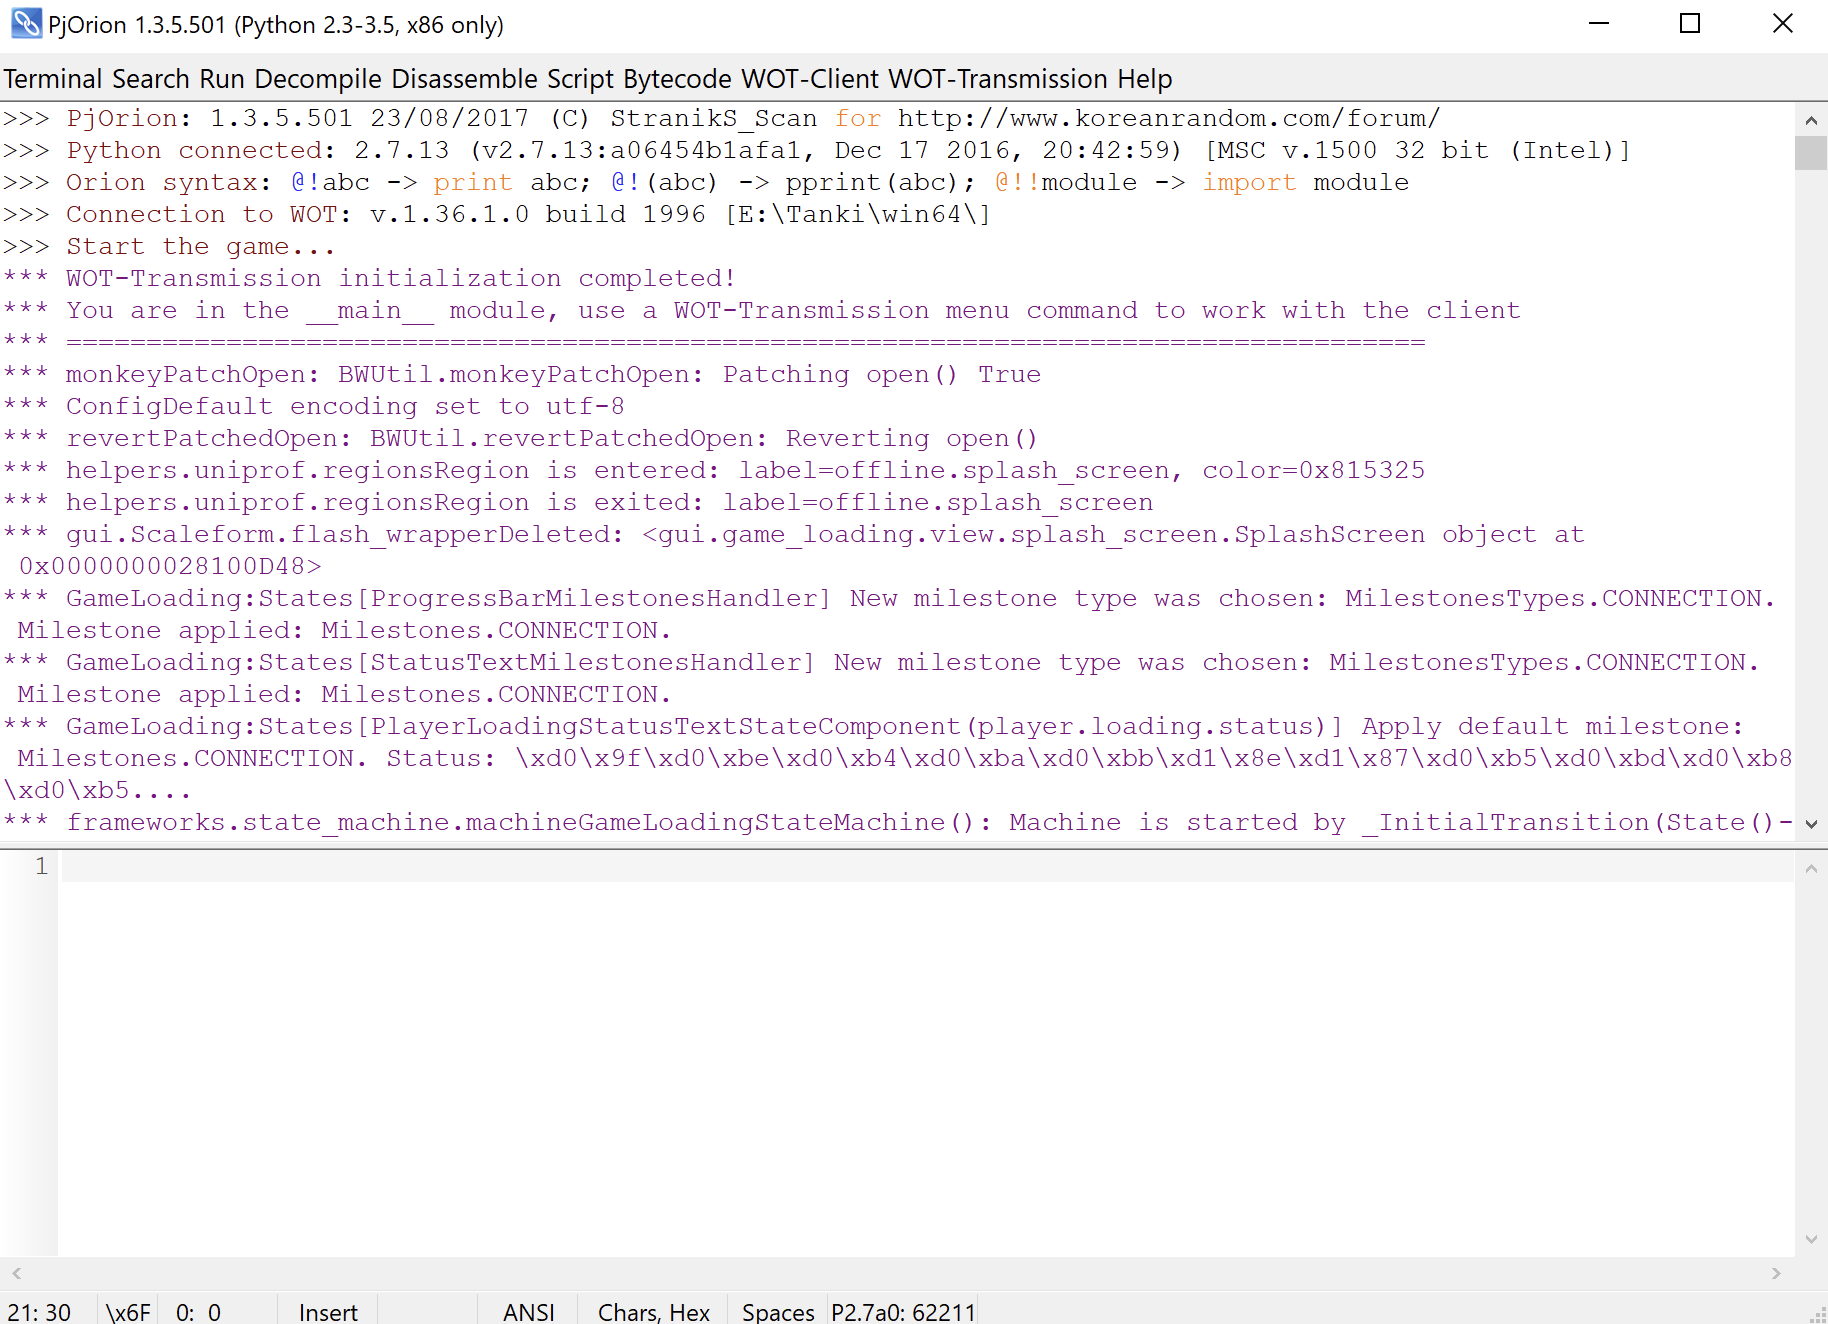Click the ANSI encoding status field
This screenshot has height=1324, width=1828.
(528, 1311)
